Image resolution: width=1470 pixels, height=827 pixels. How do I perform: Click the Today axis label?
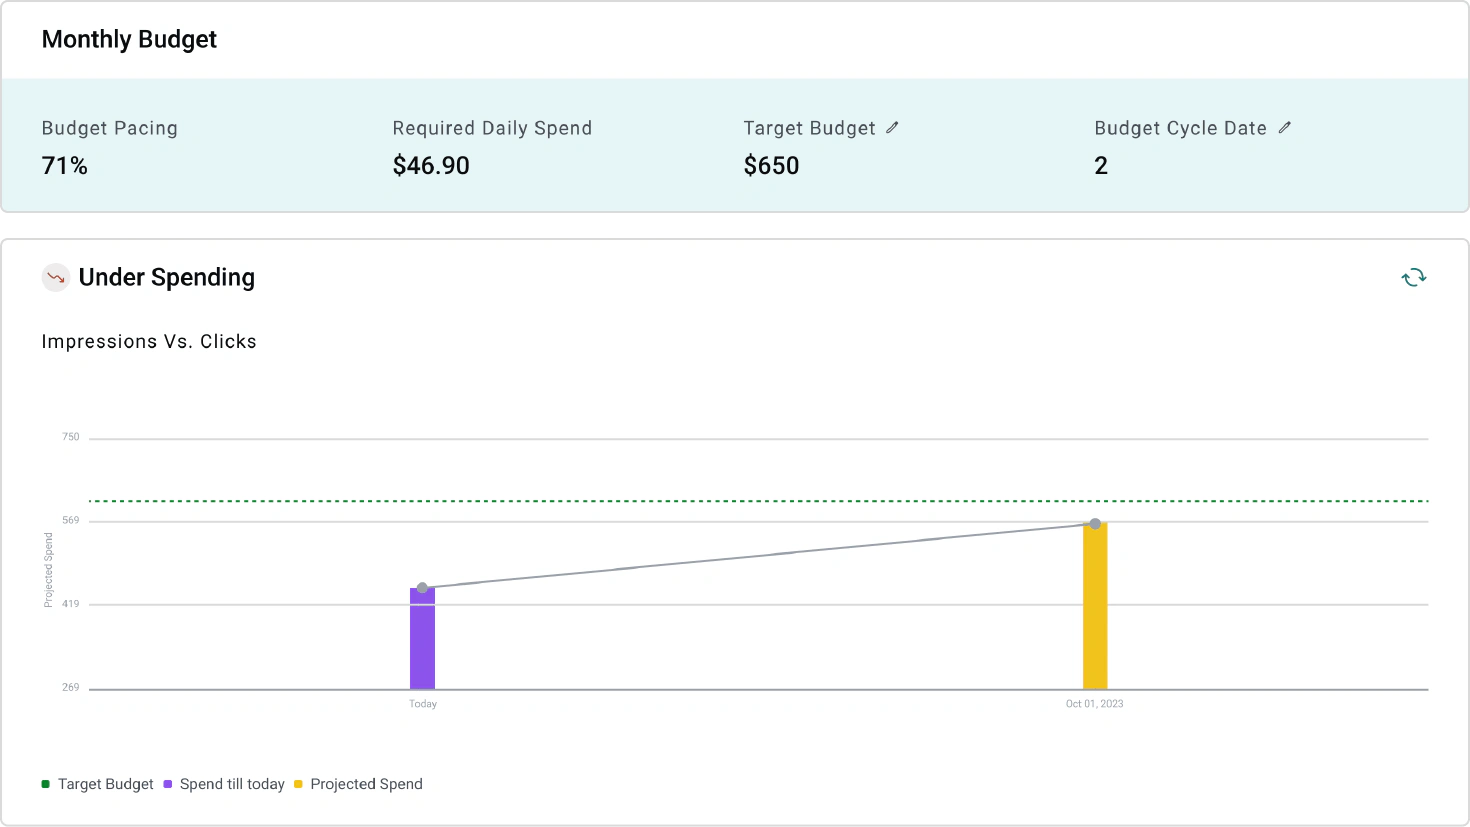click(423, 704)
